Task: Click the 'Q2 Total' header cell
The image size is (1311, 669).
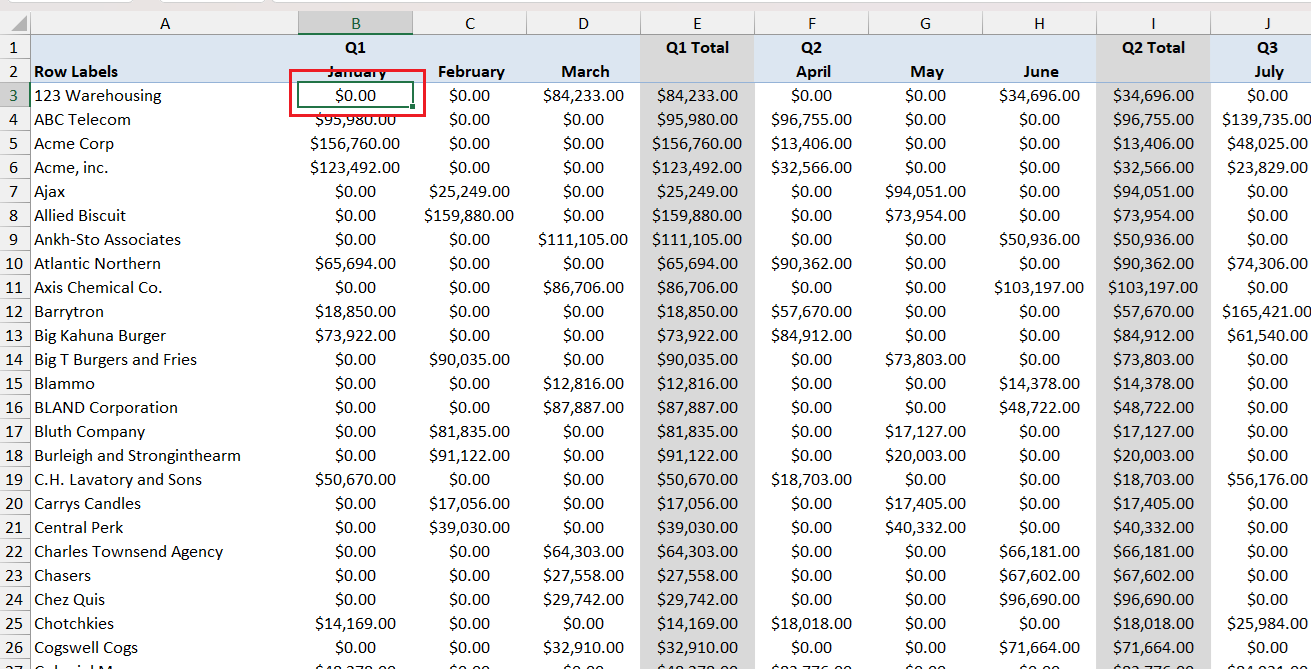Action: pos(1153,47)
